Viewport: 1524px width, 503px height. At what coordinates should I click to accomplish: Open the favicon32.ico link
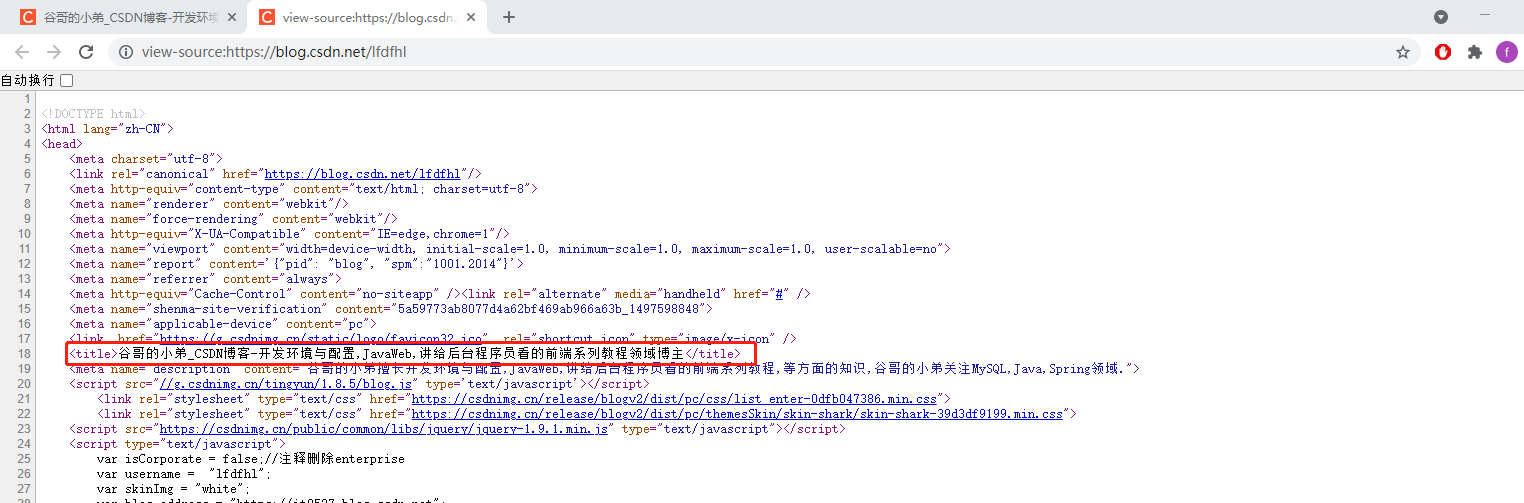tap(320, 339)
